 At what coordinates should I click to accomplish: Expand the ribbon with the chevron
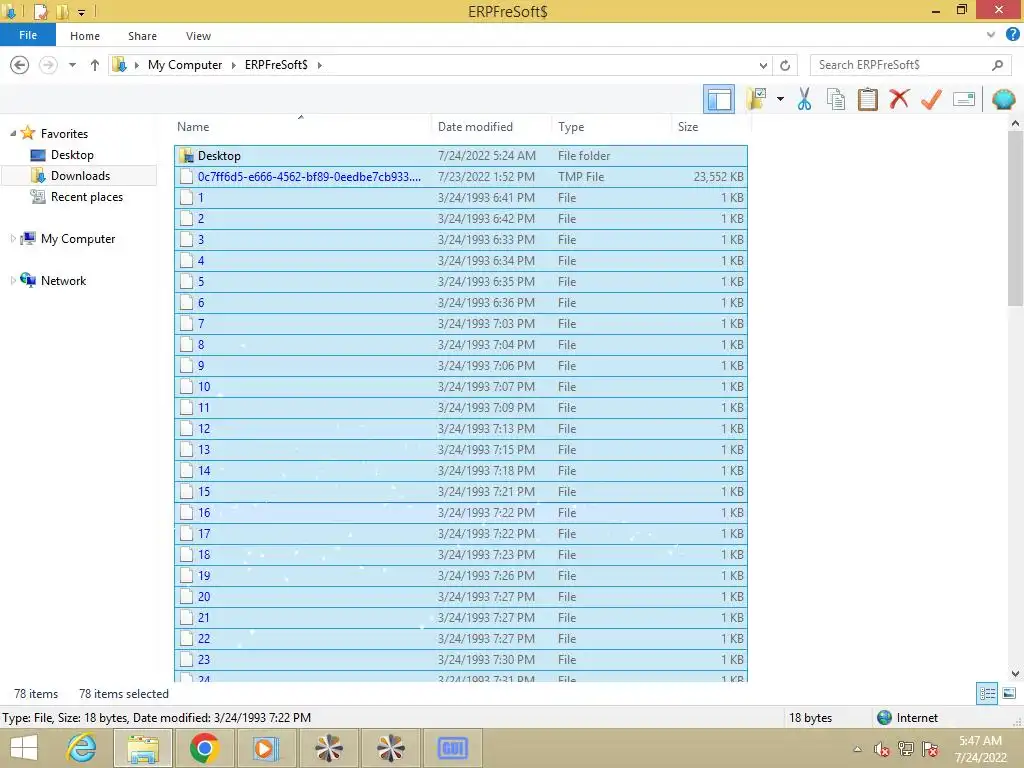click(x=991, y=35)
